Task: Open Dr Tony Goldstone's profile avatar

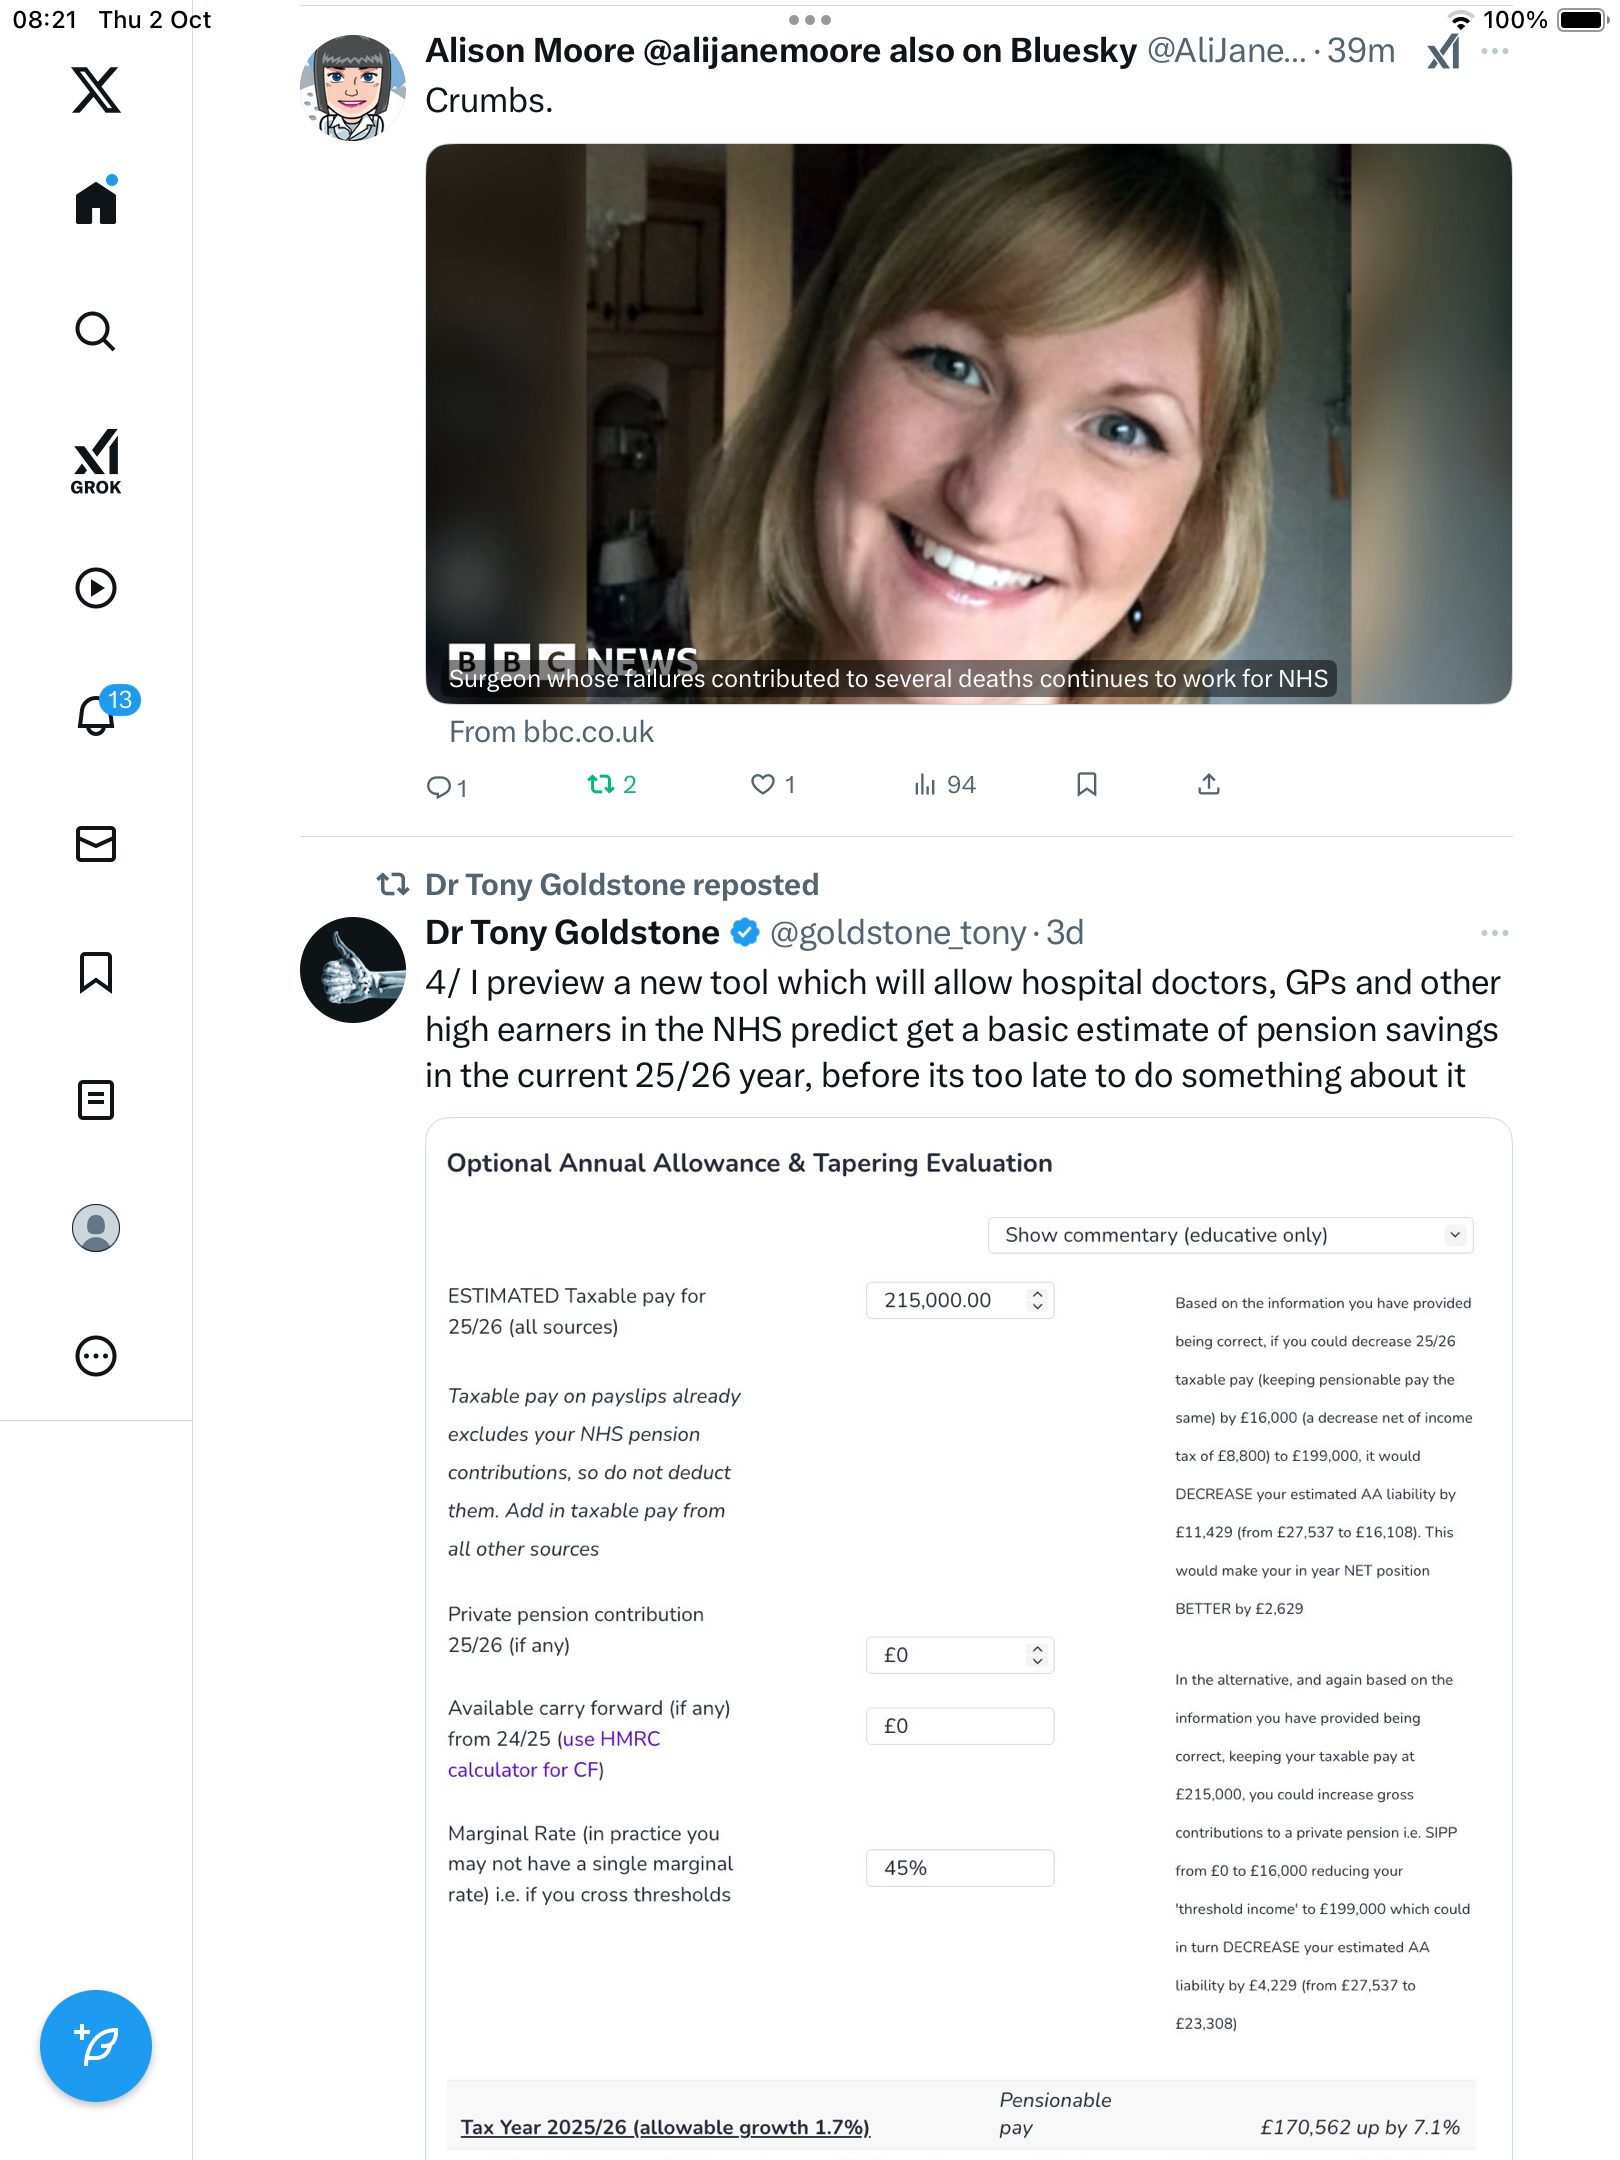Action: pyautogui.click(x=353, y=969)
